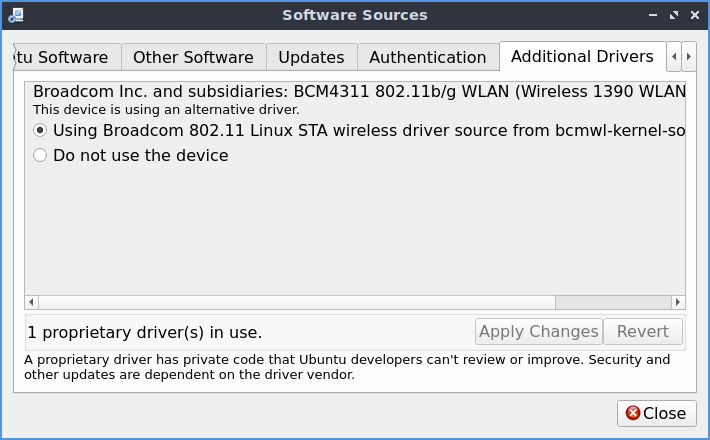Select "Do not use the device" option
710x440 pixels.
(40, 155)
